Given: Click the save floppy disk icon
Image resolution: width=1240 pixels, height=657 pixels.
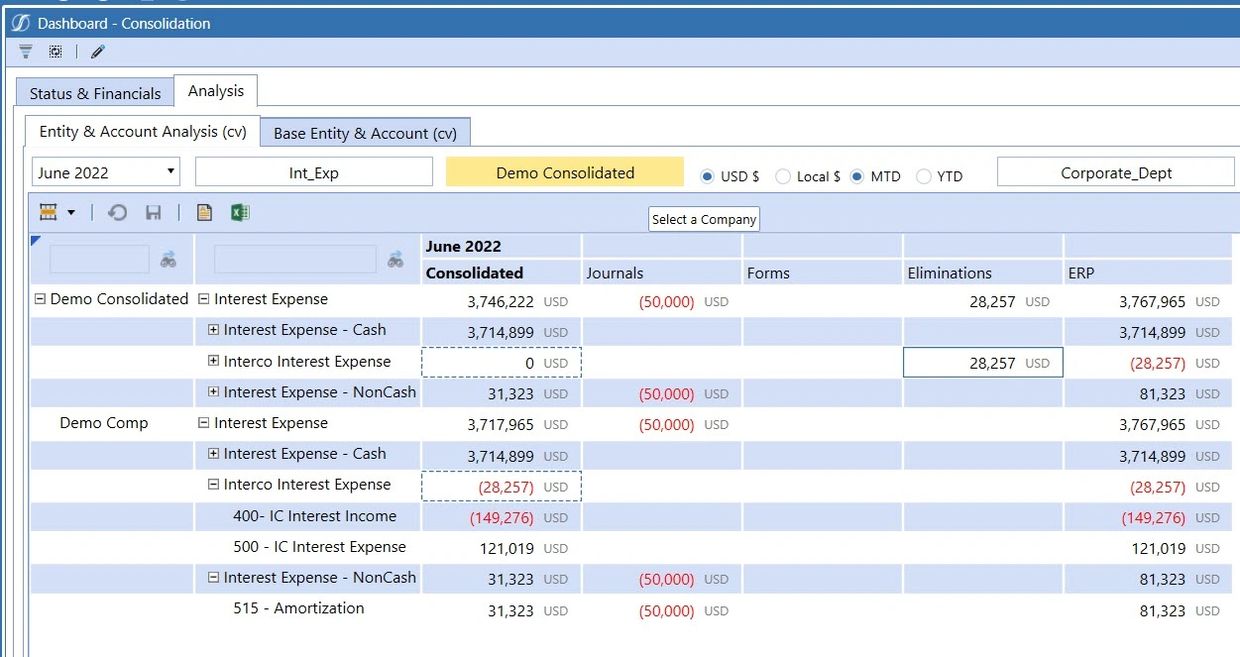Looking at the screenshot, I should [x=153, y=212].
